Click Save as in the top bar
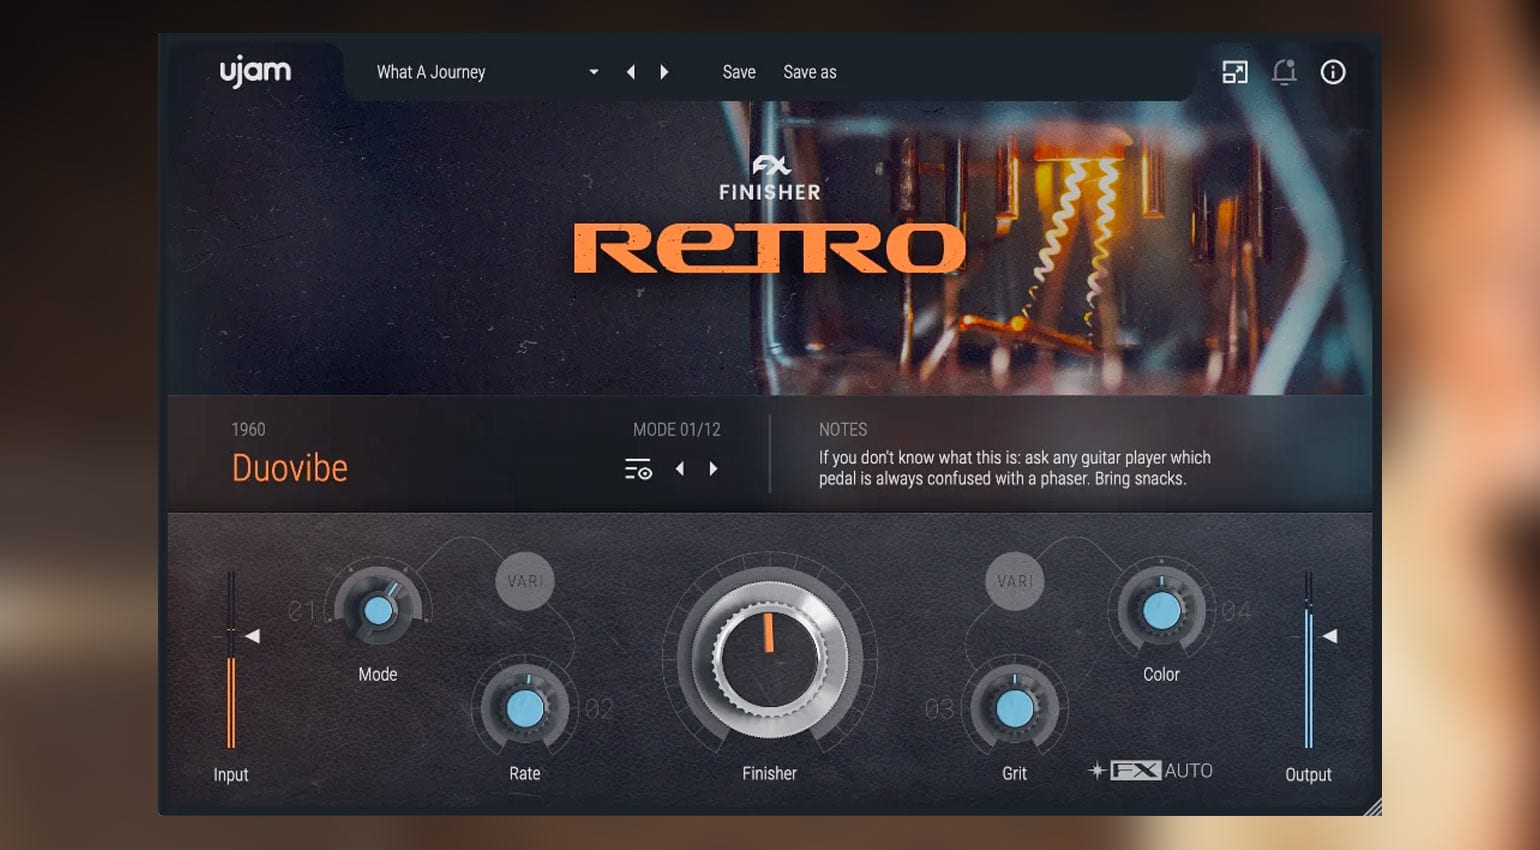Viewport: 1540px width, 850px height. (810, 72)
